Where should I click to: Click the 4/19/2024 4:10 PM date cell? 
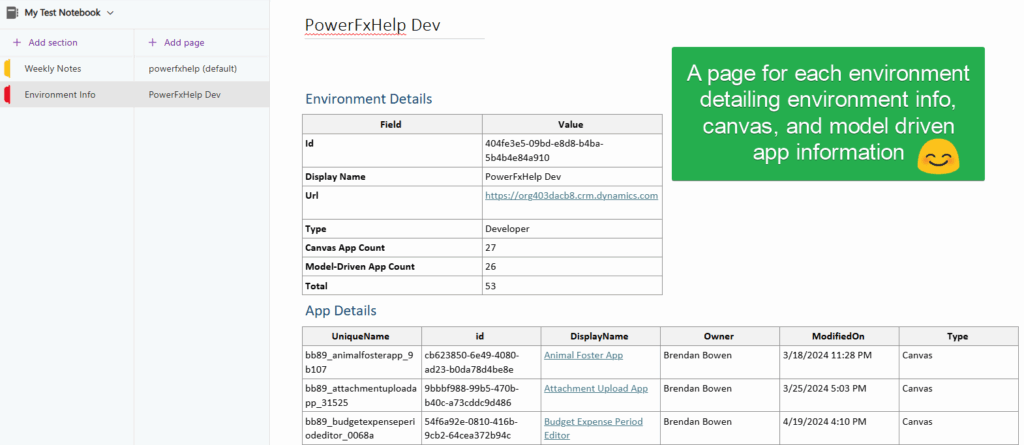click(x=839, y=429)
